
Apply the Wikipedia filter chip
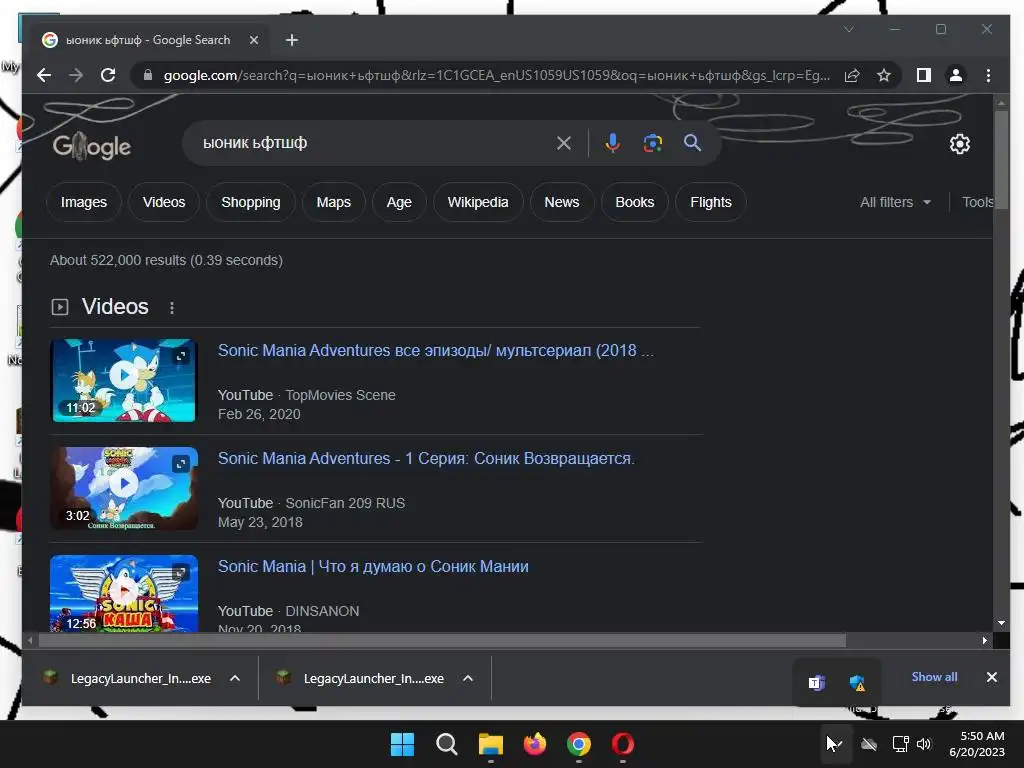tap(478, 202)
